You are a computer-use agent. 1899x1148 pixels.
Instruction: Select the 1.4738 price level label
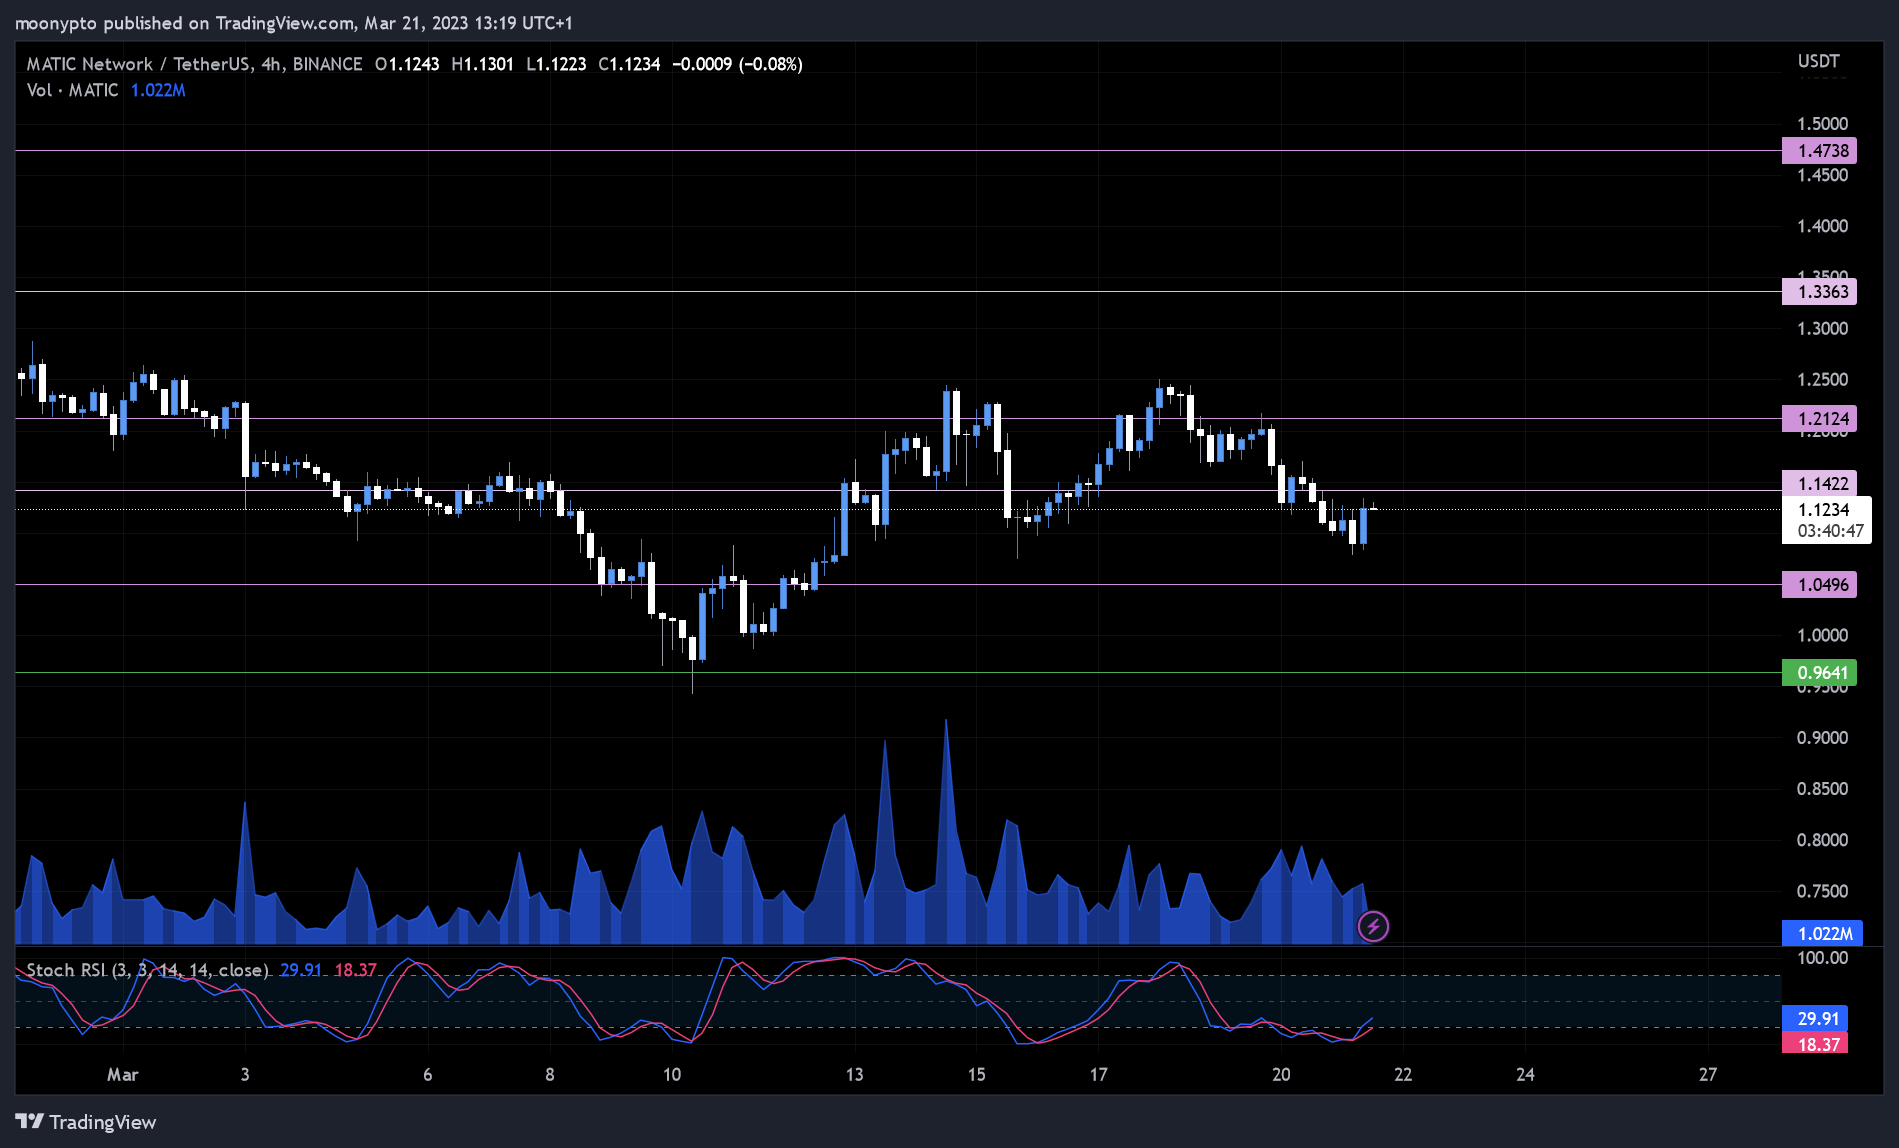(1819, 151)
